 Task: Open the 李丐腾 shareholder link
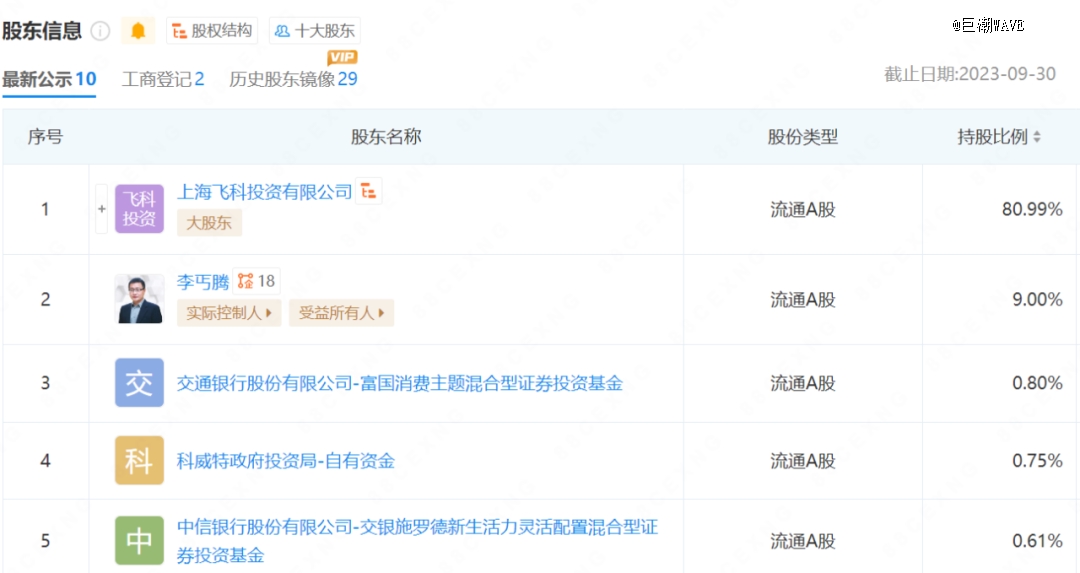202,282
